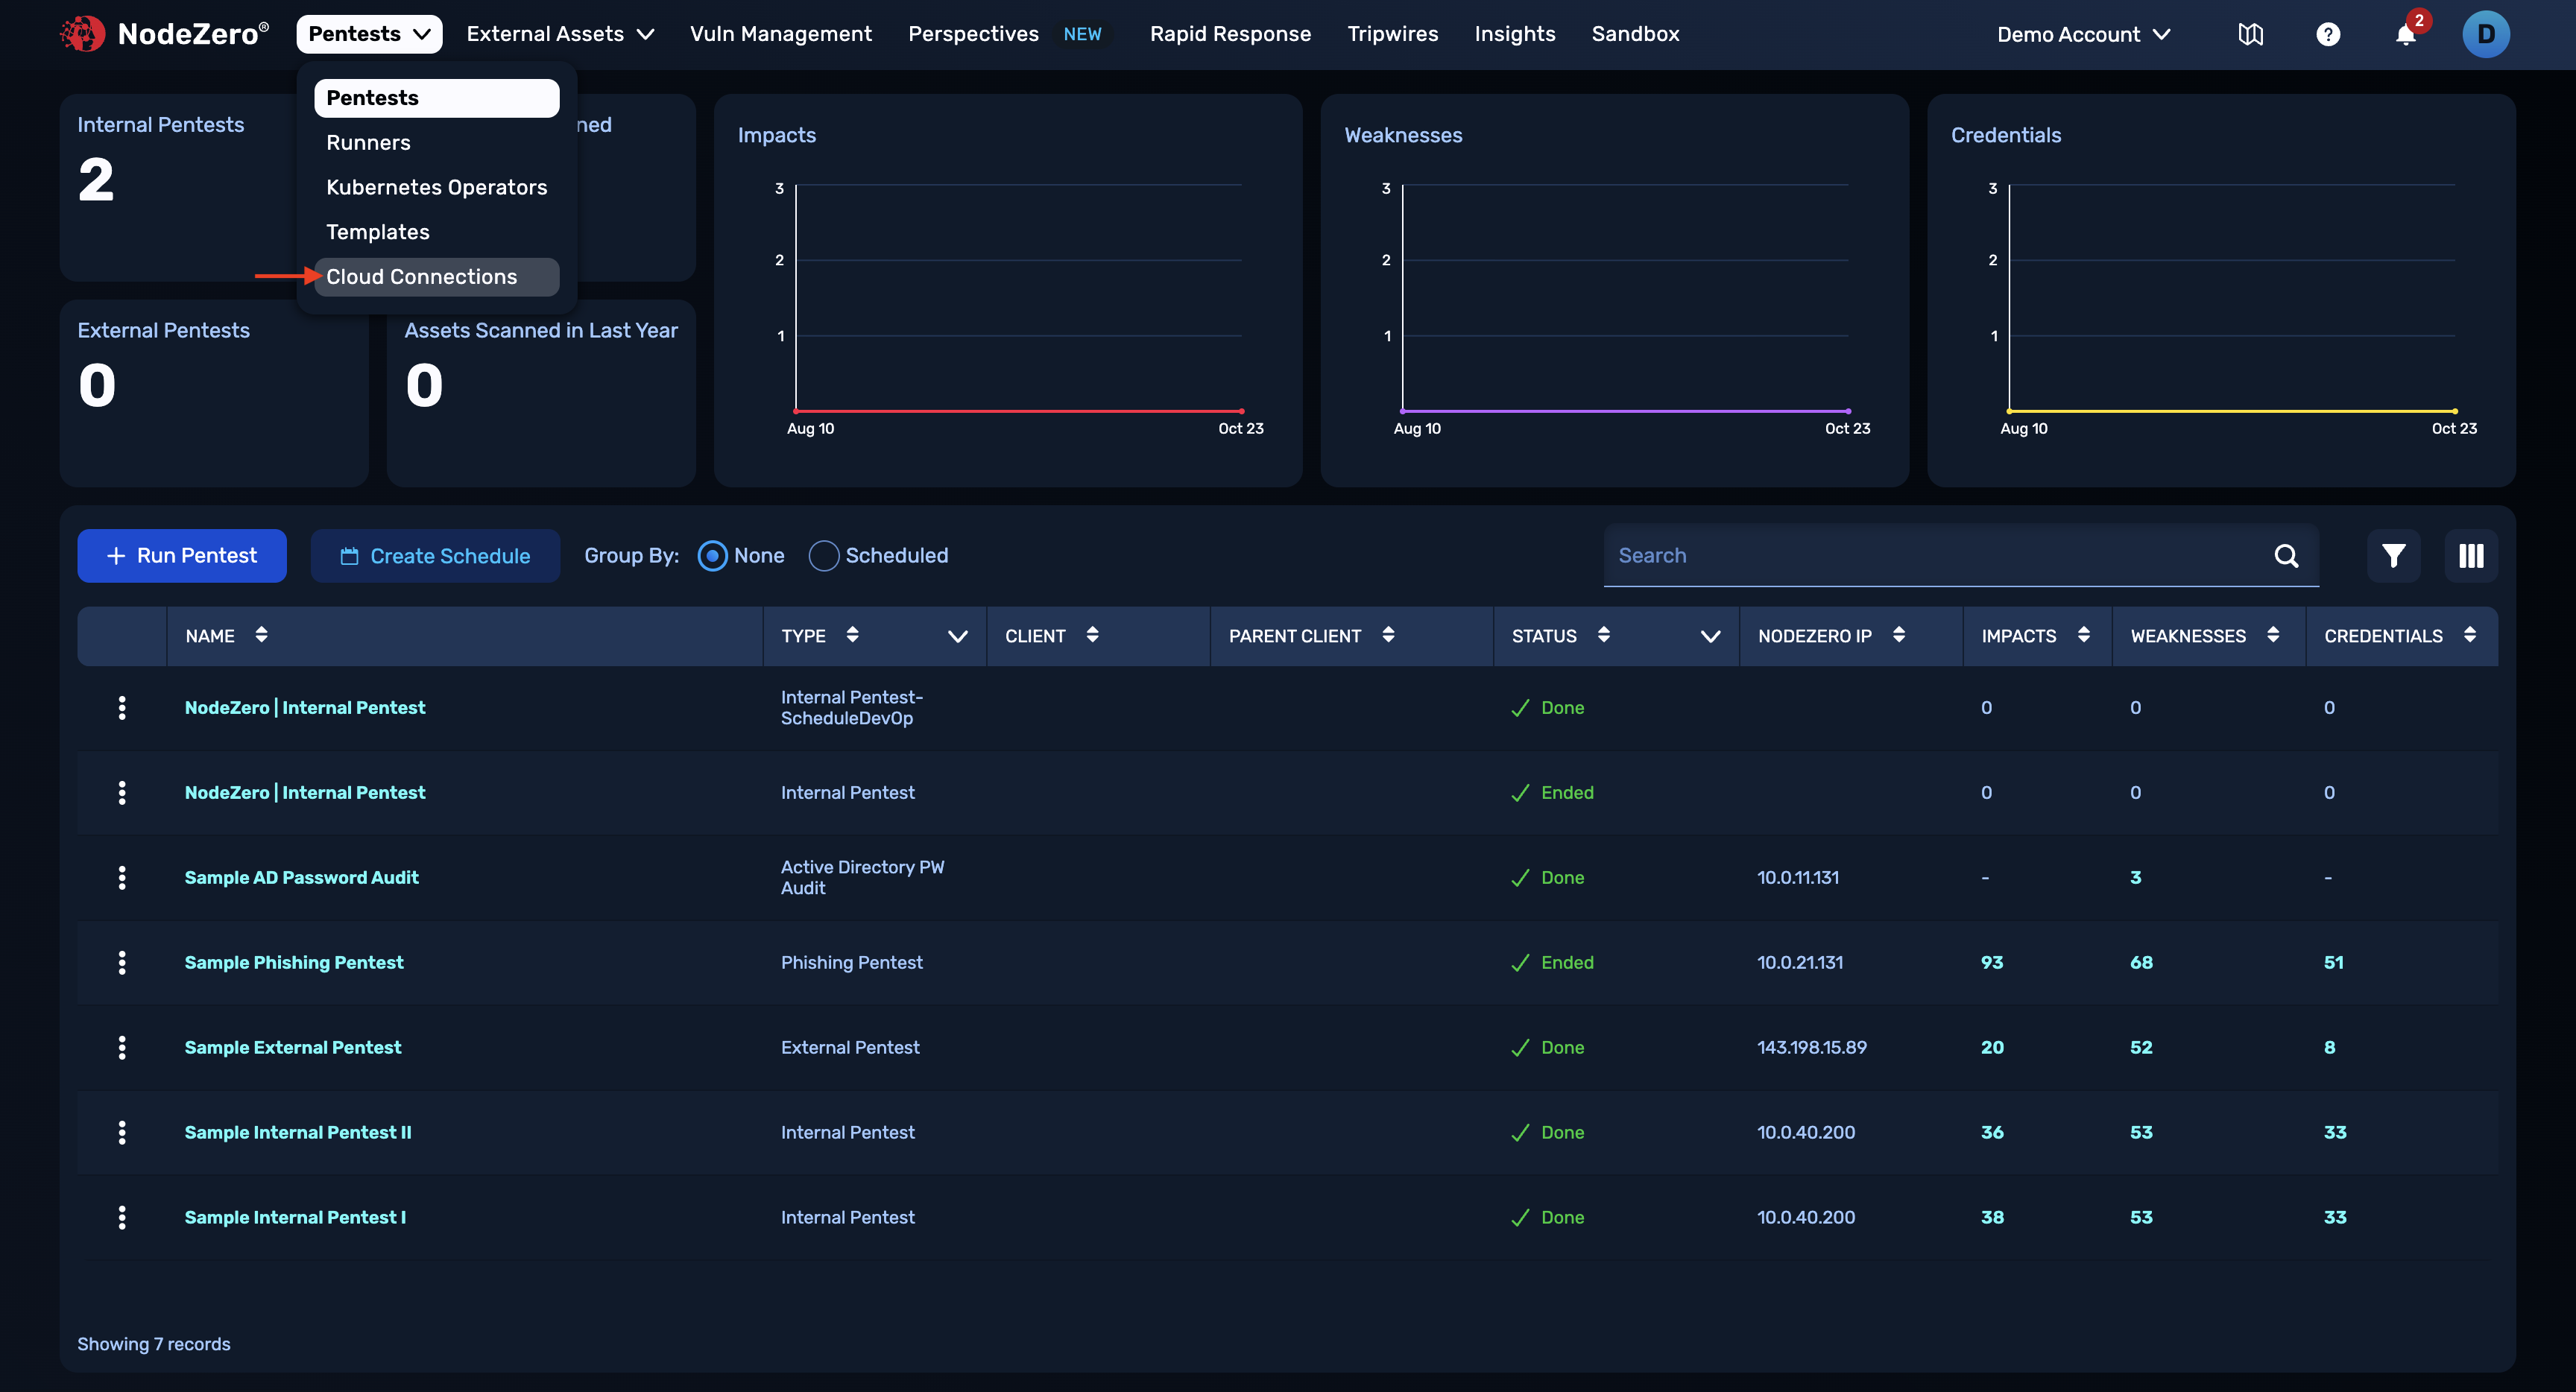Open the filter funnel icon
This screenshot has width=2576, height=1392.
pos(2393,555)
